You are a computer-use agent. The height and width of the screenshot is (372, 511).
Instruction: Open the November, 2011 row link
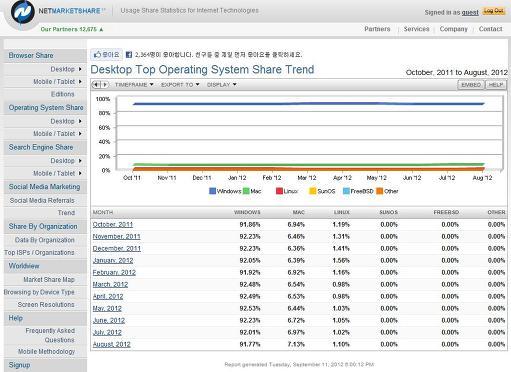[x=116, y=237]
